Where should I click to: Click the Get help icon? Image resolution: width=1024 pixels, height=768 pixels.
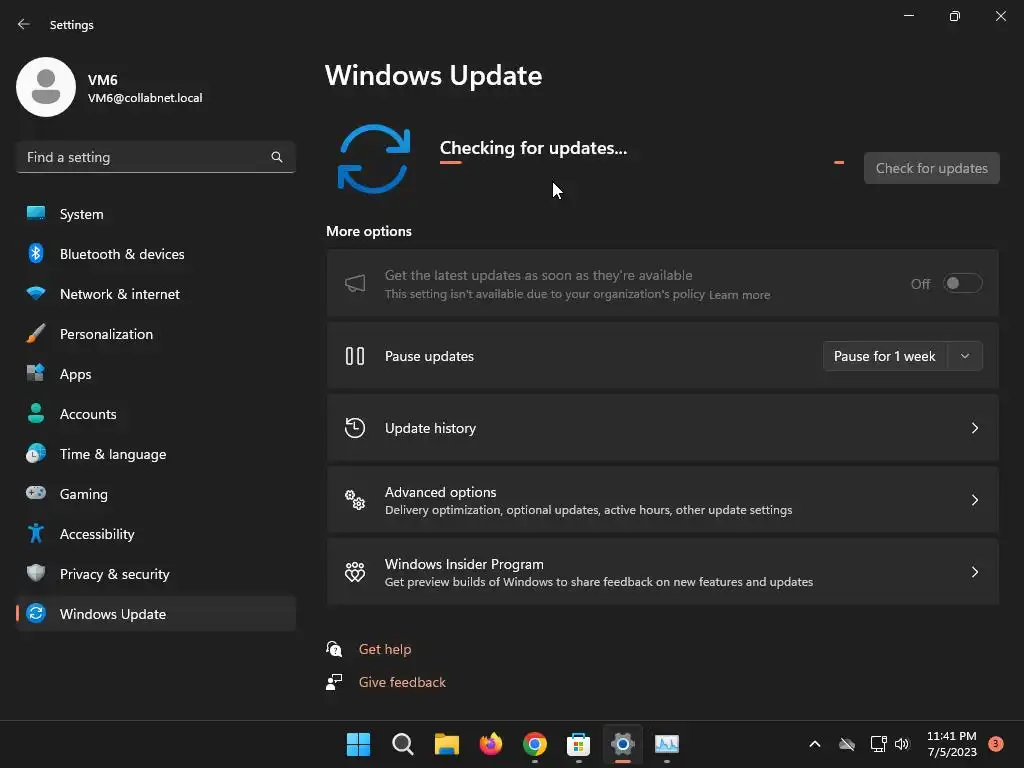(x=334, y=648)
